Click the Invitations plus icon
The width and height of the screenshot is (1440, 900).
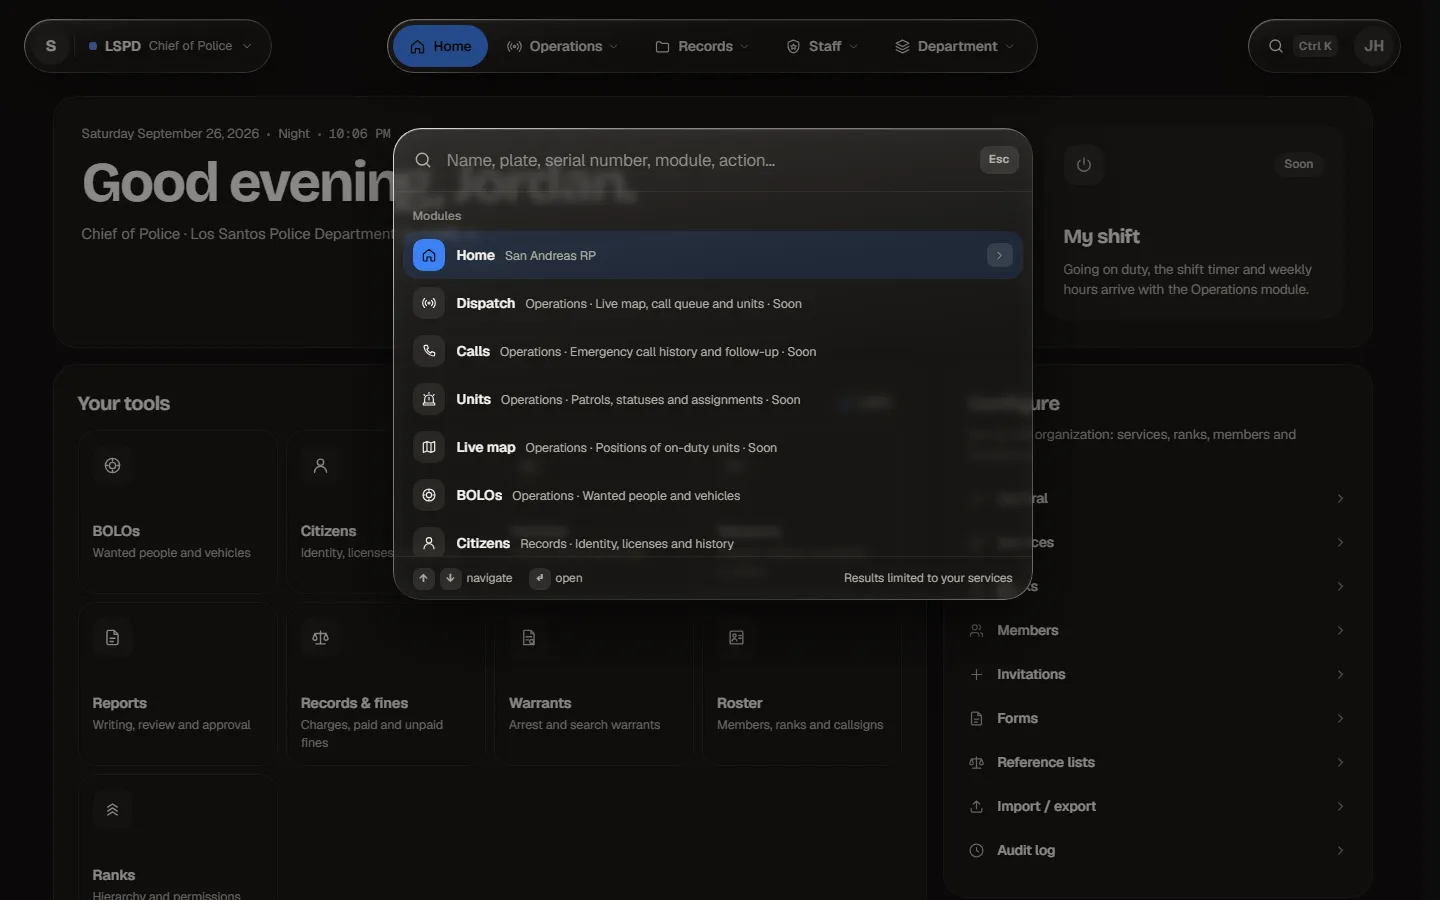pyautogui.click(x=977, y=674)
